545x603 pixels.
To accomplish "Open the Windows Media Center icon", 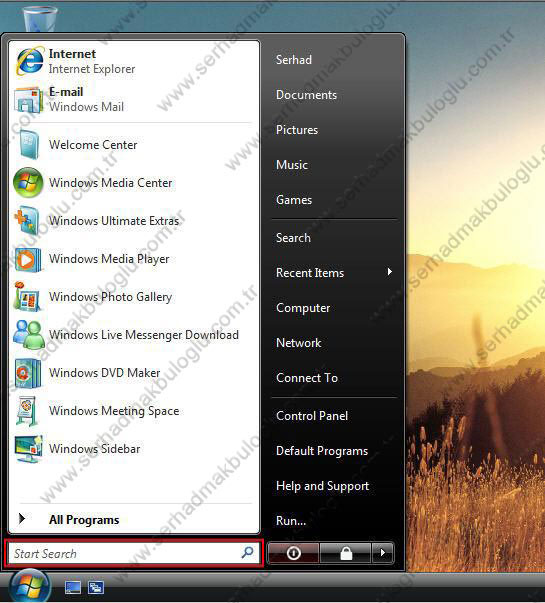I will pos(28,183).
